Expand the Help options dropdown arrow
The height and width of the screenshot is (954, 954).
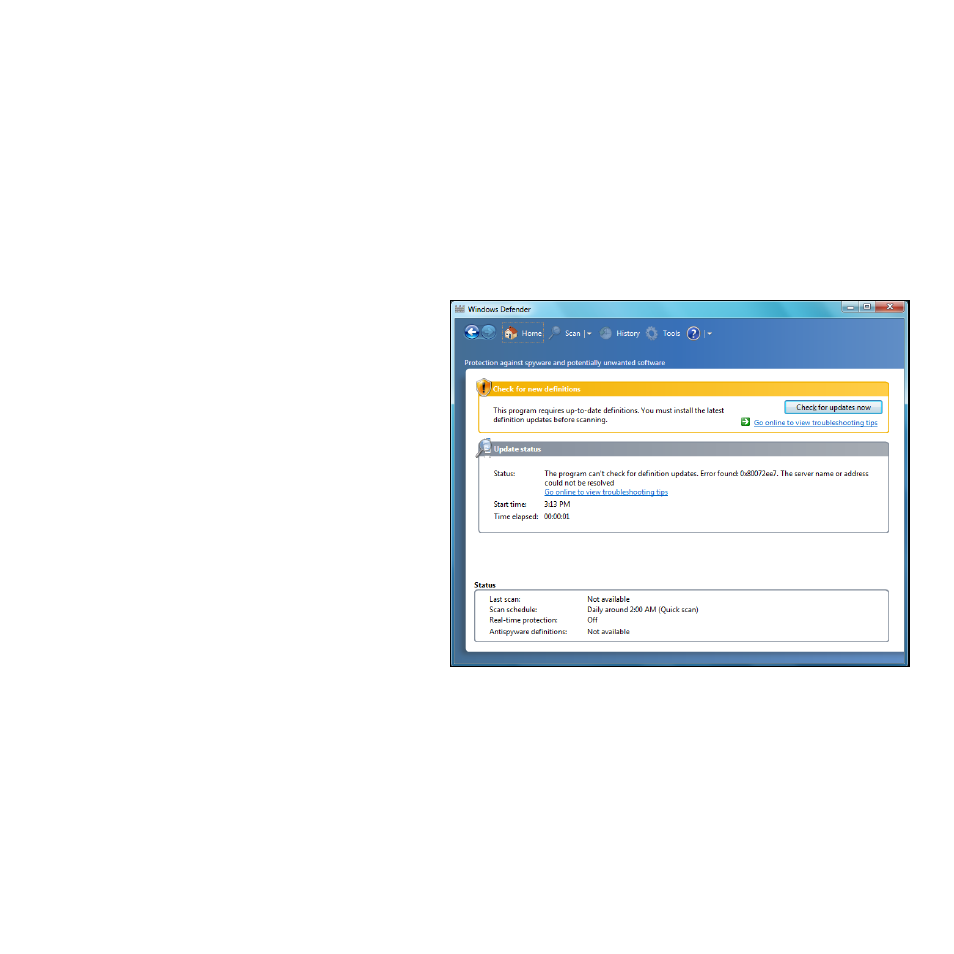(x=709, y=334)
